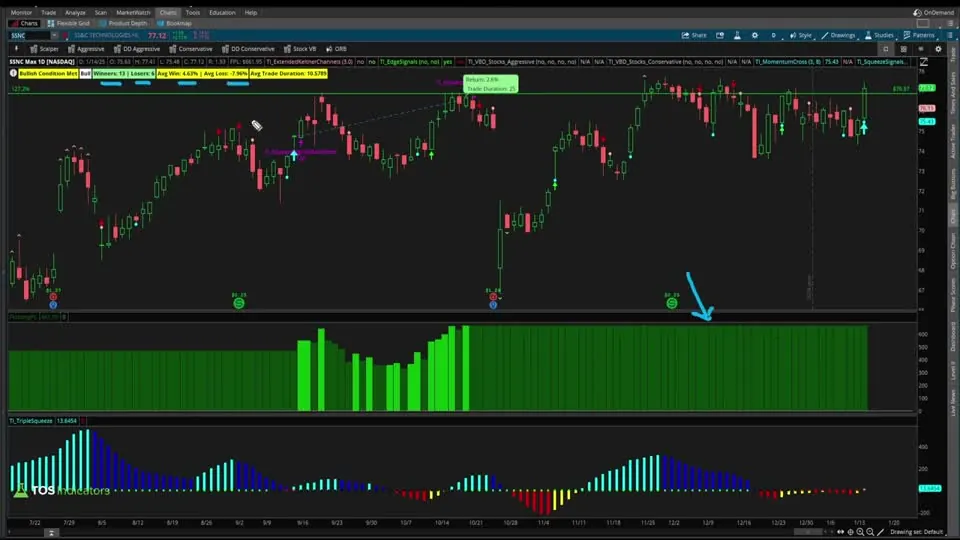Load the ORB chart preset
Image resolution: width=960 pixels, height=540 pixels.
pyautogui.click(x=336, y=49)
